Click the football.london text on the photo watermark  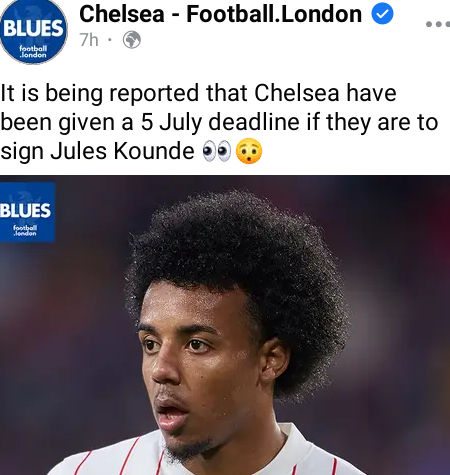[x=25, y=230]
